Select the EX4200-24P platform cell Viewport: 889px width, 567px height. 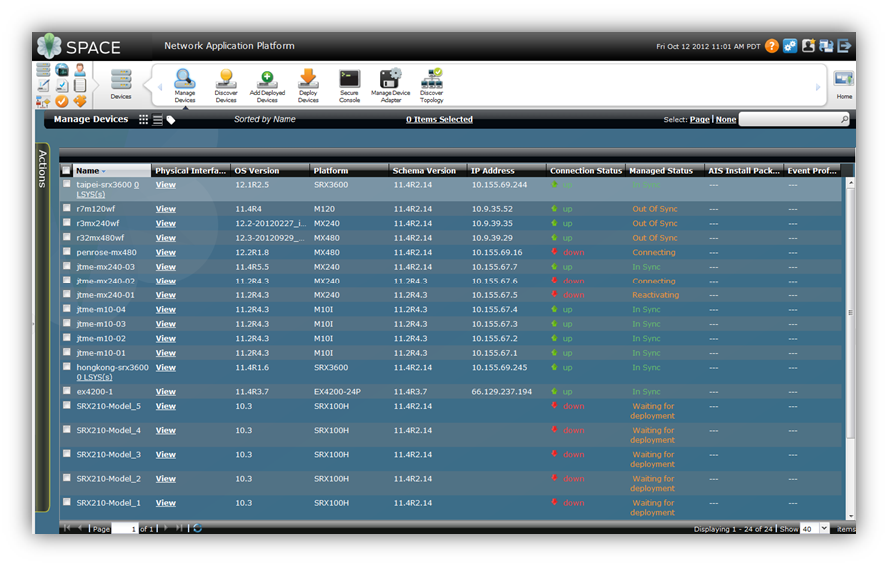click(337, 392)
